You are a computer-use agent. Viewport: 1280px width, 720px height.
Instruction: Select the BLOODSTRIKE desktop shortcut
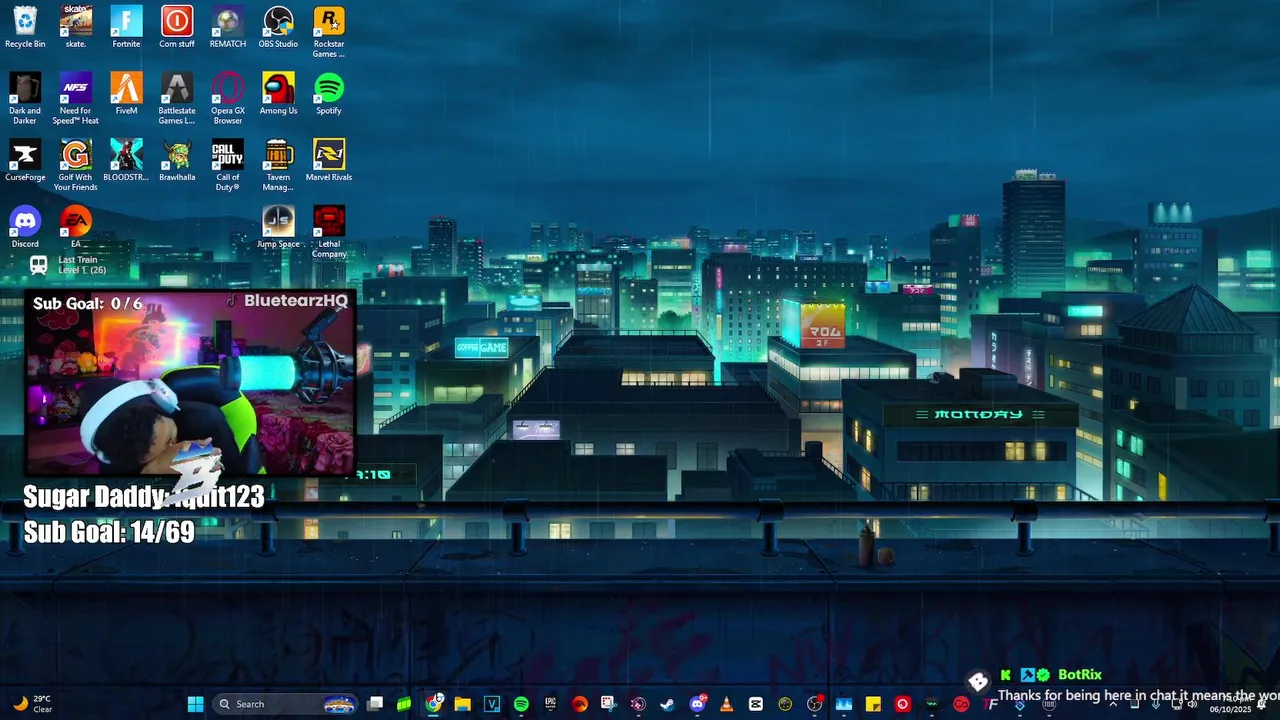[126, 160]
